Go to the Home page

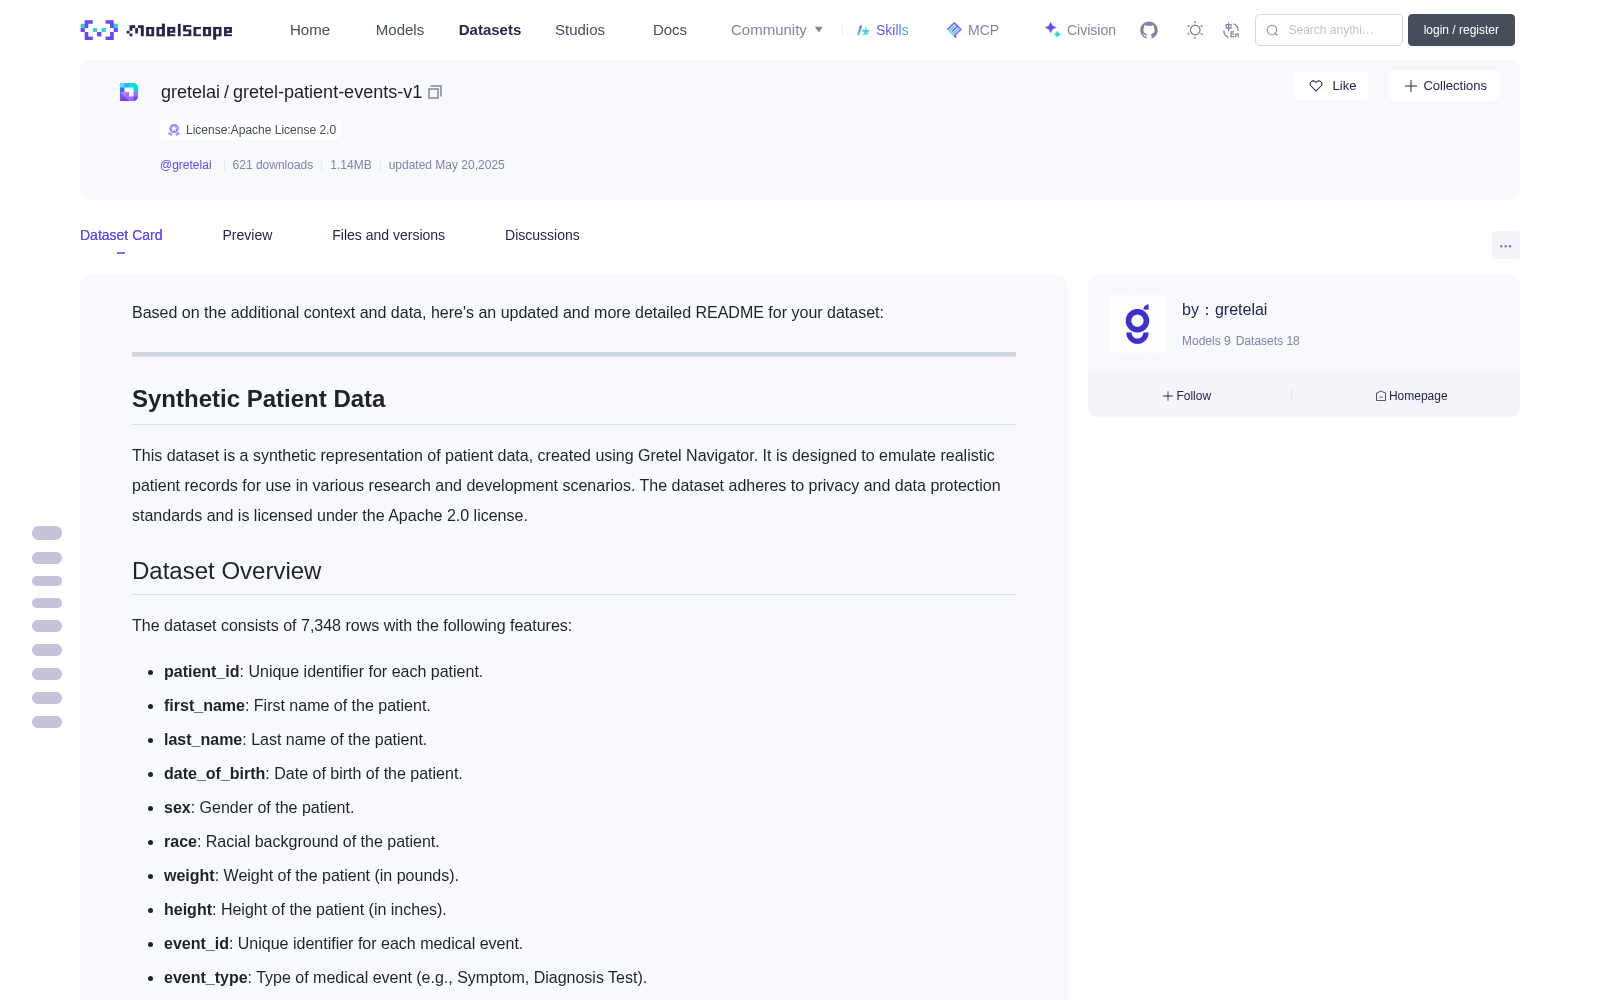click(x=310, y=30)
